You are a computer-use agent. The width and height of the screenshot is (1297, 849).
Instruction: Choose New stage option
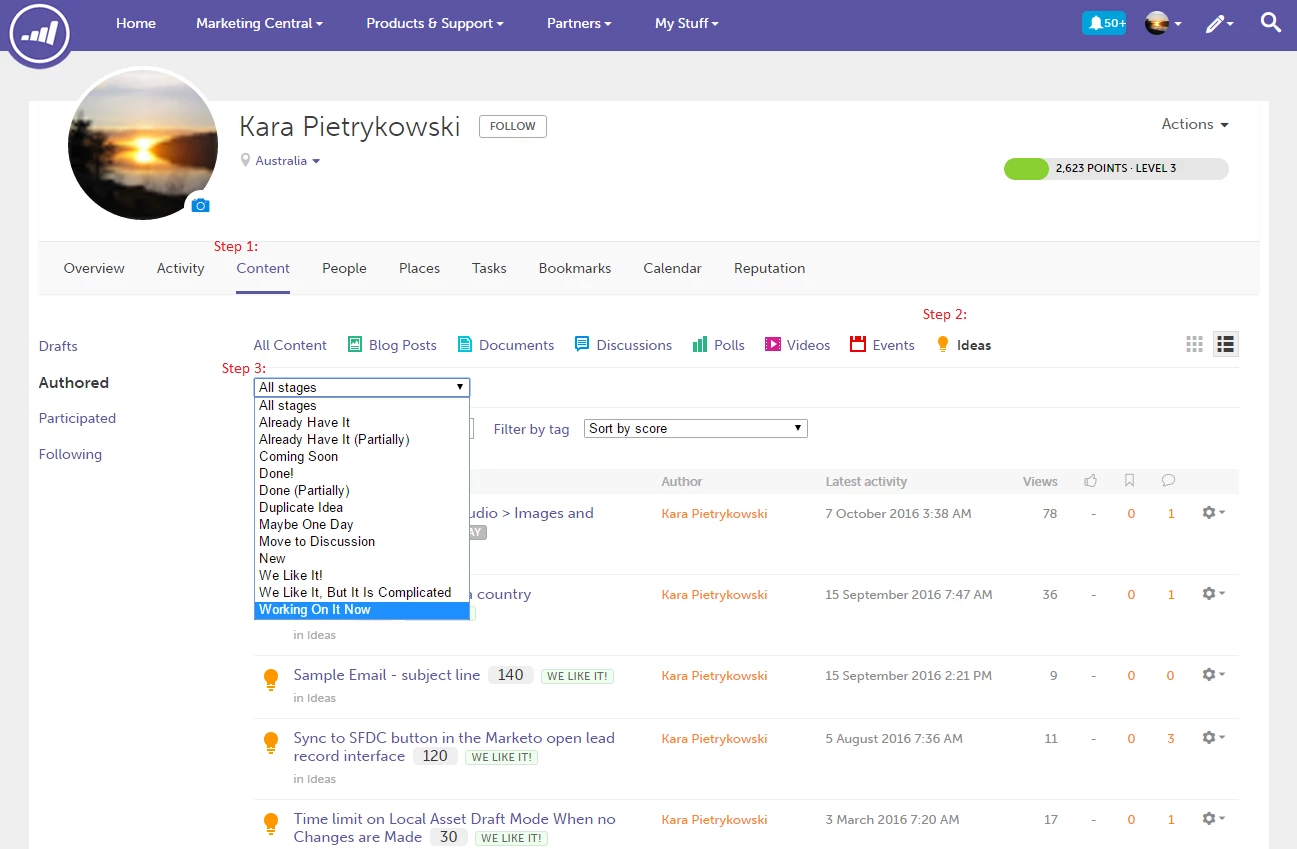pos(362,558)
